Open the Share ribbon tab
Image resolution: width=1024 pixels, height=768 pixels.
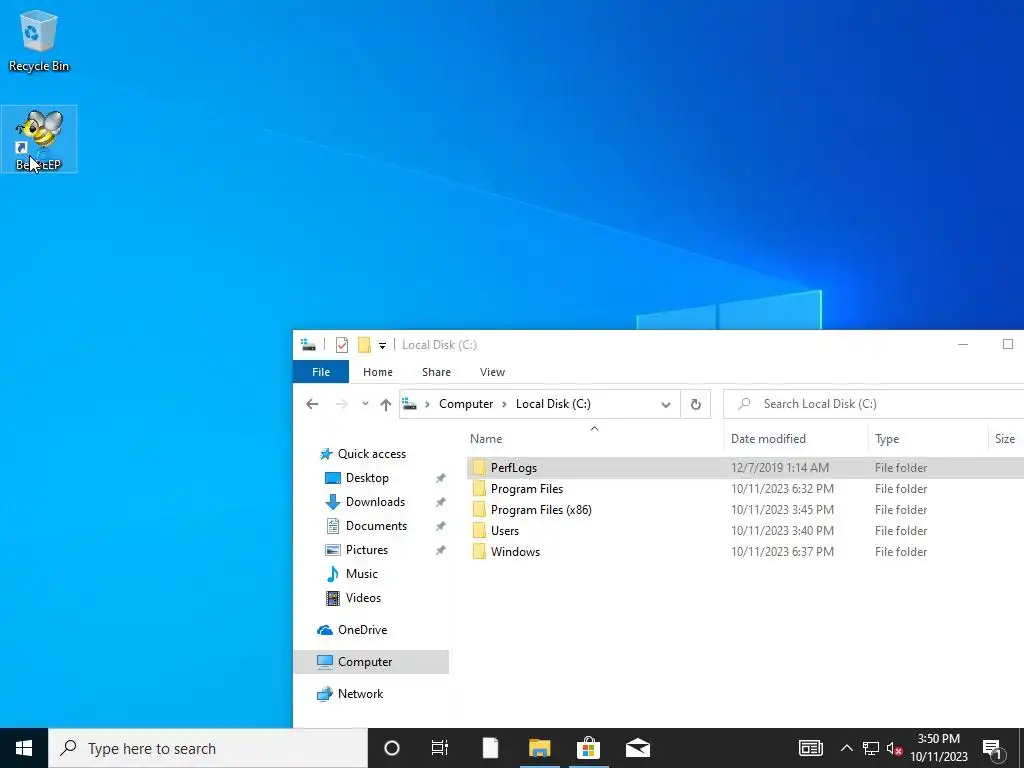click(x=436, y=372)
